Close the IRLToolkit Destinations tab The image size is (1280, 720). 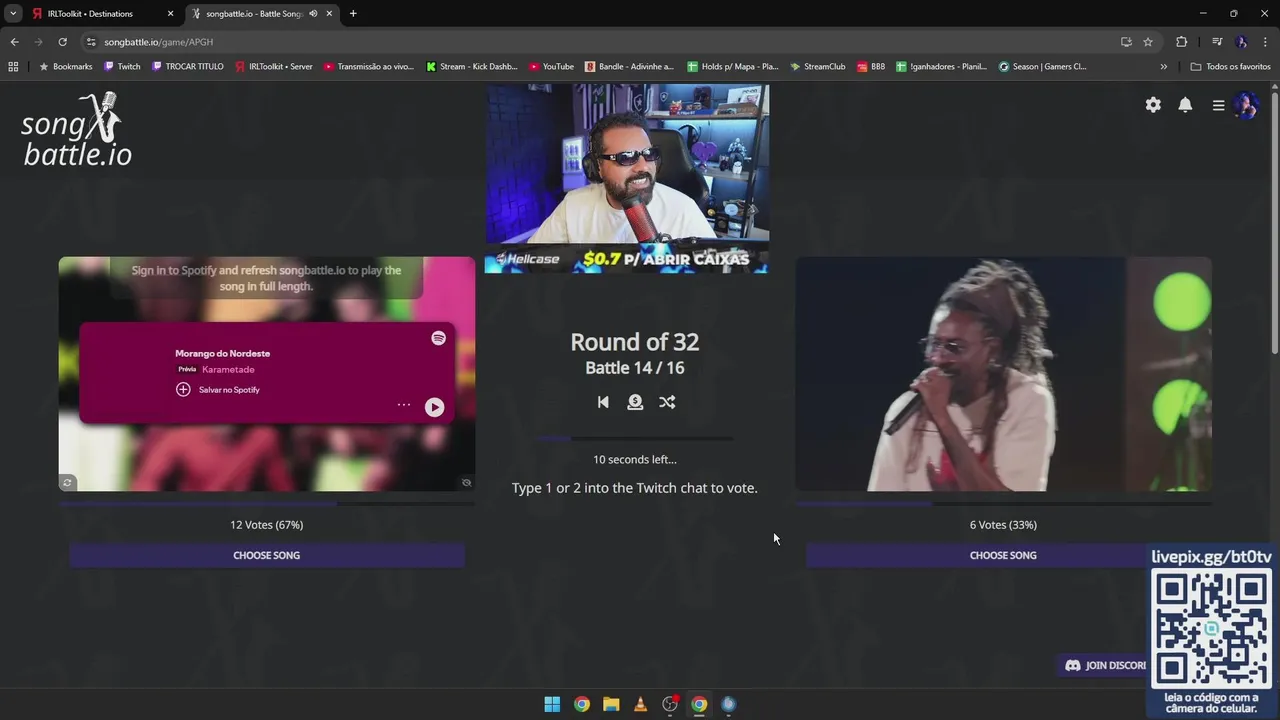[x=170, y=14]
